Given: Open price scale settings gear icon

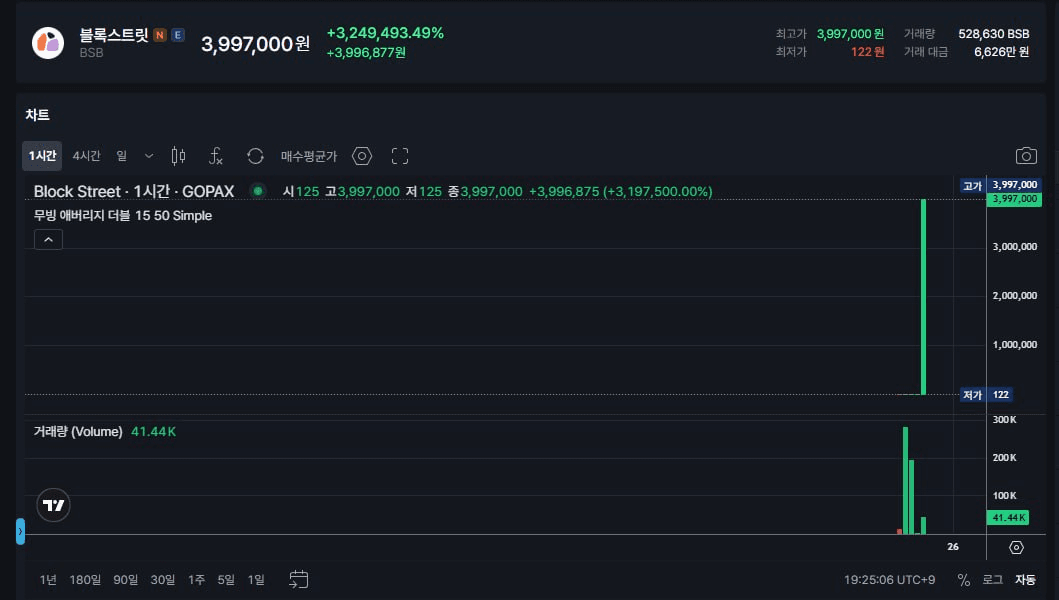Looking at the screenshot, I should (1016, 547).
